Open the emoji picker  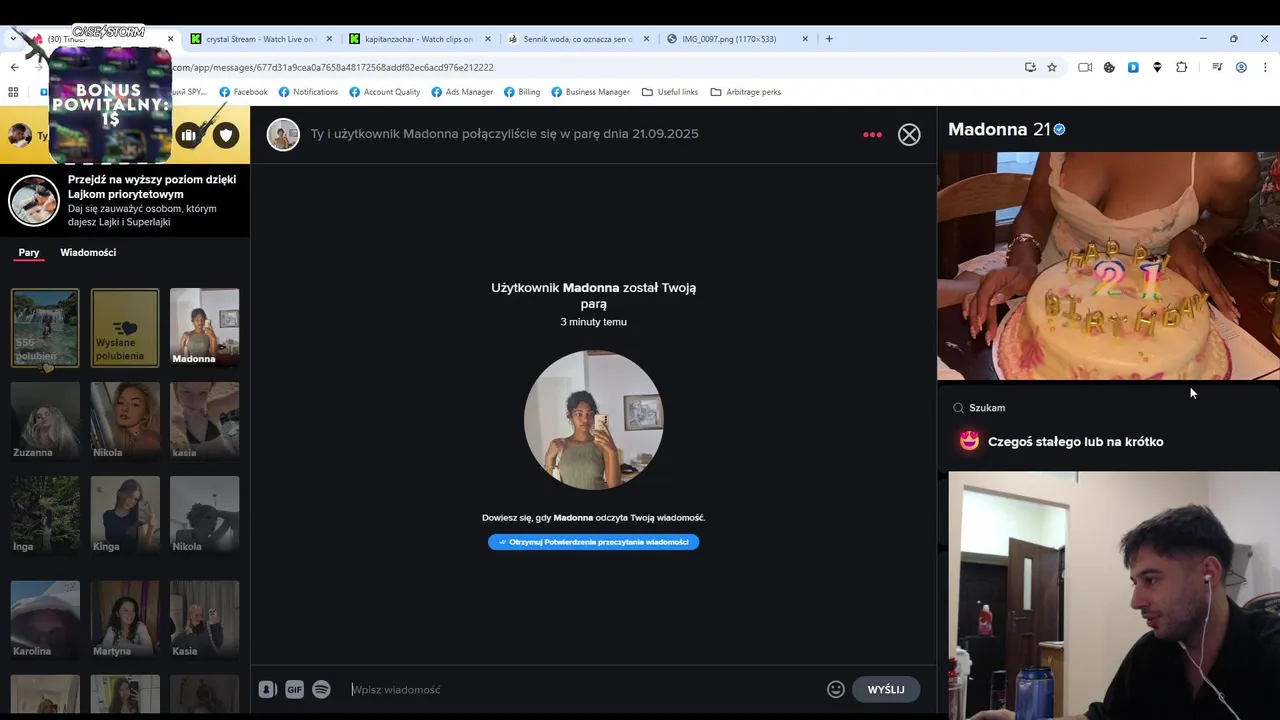click(836, 689)
